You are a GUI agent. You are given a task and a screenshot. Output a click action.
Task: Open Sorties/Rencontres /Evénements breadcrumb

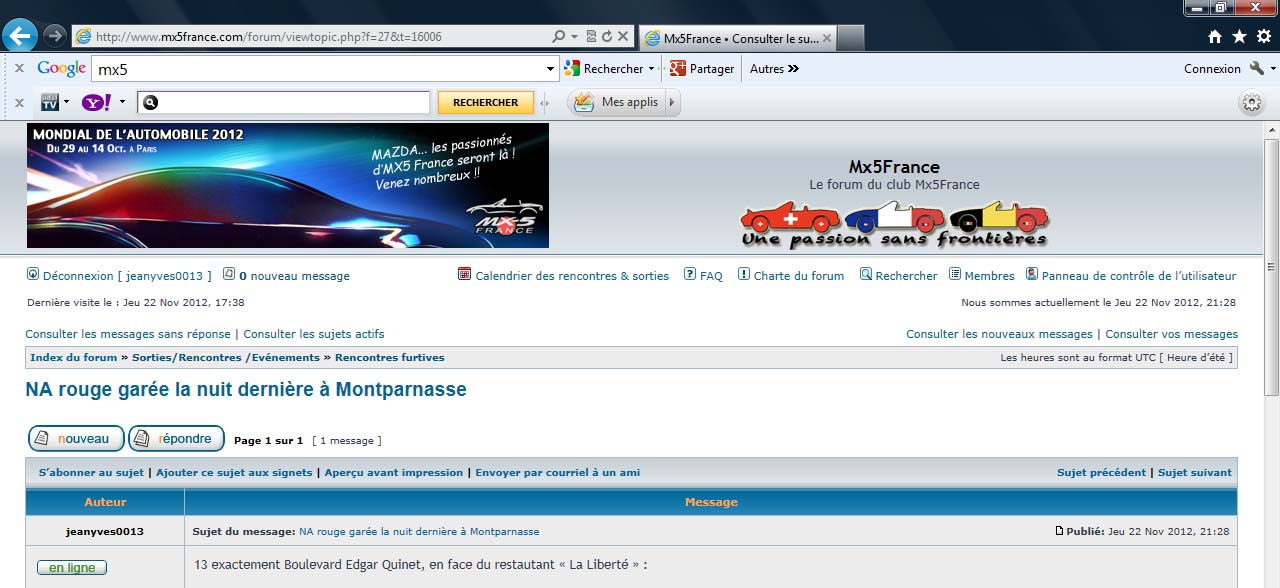(x=226, y=357)
